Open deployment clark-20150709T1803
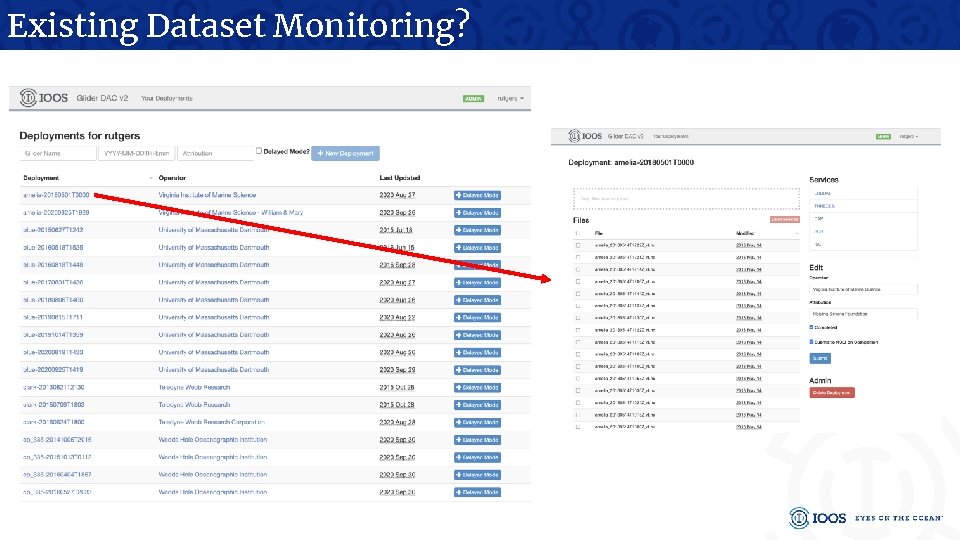 coord(53,404)
